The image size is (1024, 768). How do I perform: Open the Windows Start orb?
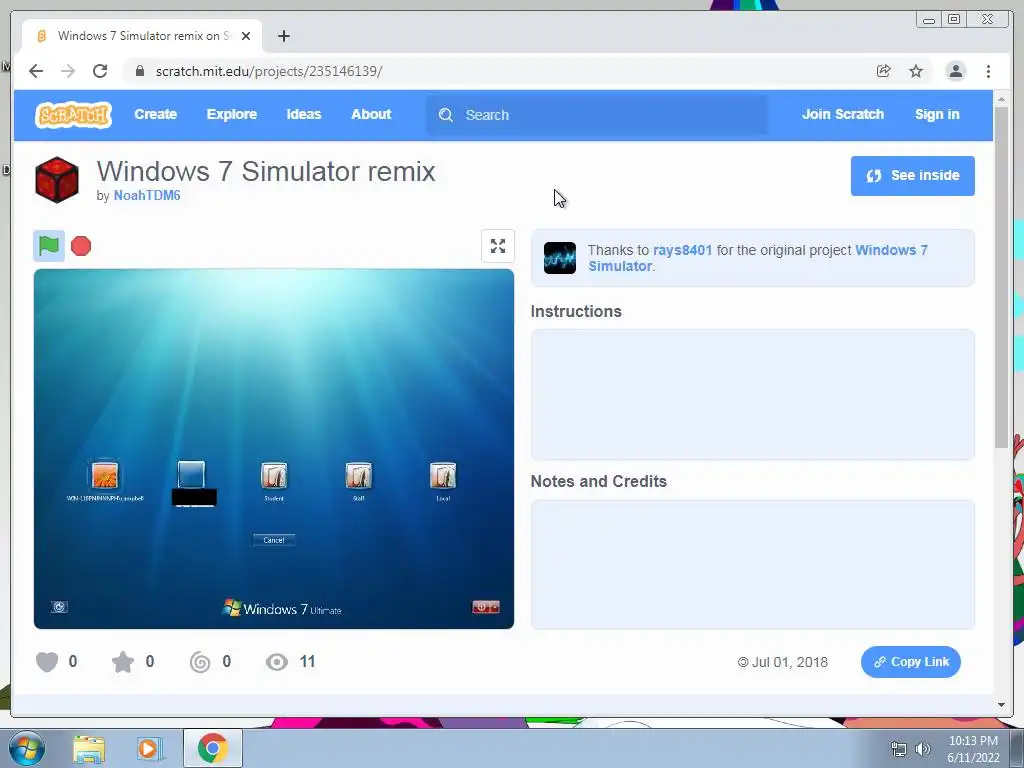tap(27, 748)
